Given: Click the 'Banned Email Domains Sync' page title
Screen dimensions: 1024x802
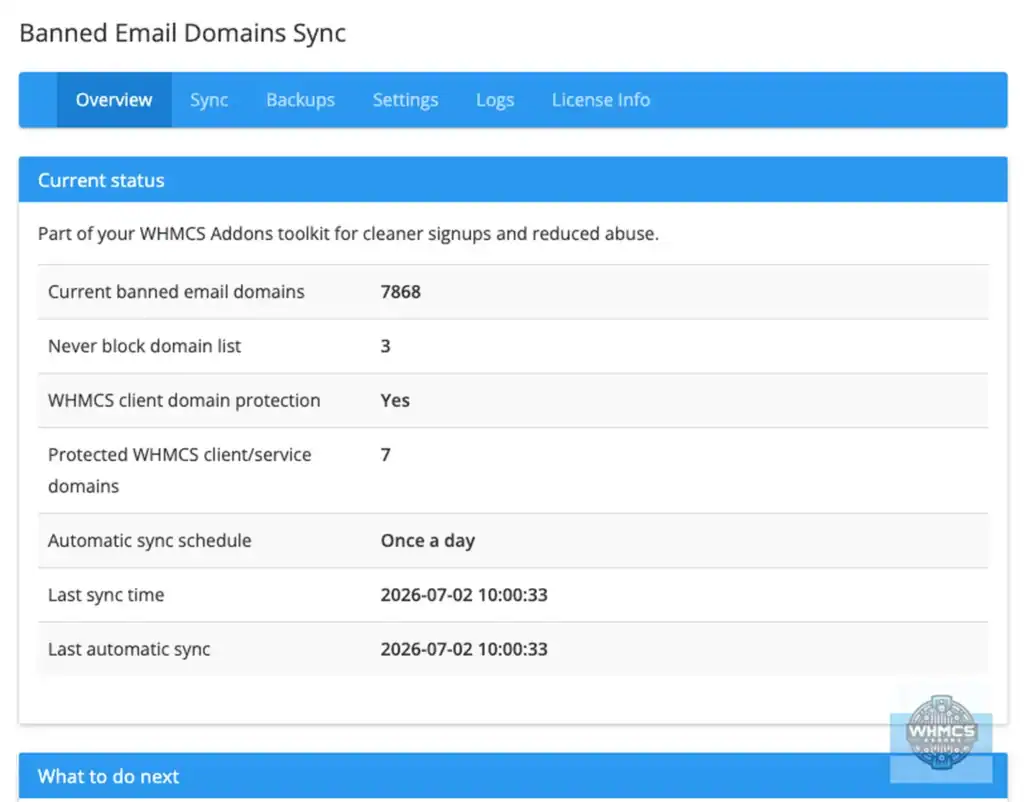Looking at the screenshot, I should (183, 33).
